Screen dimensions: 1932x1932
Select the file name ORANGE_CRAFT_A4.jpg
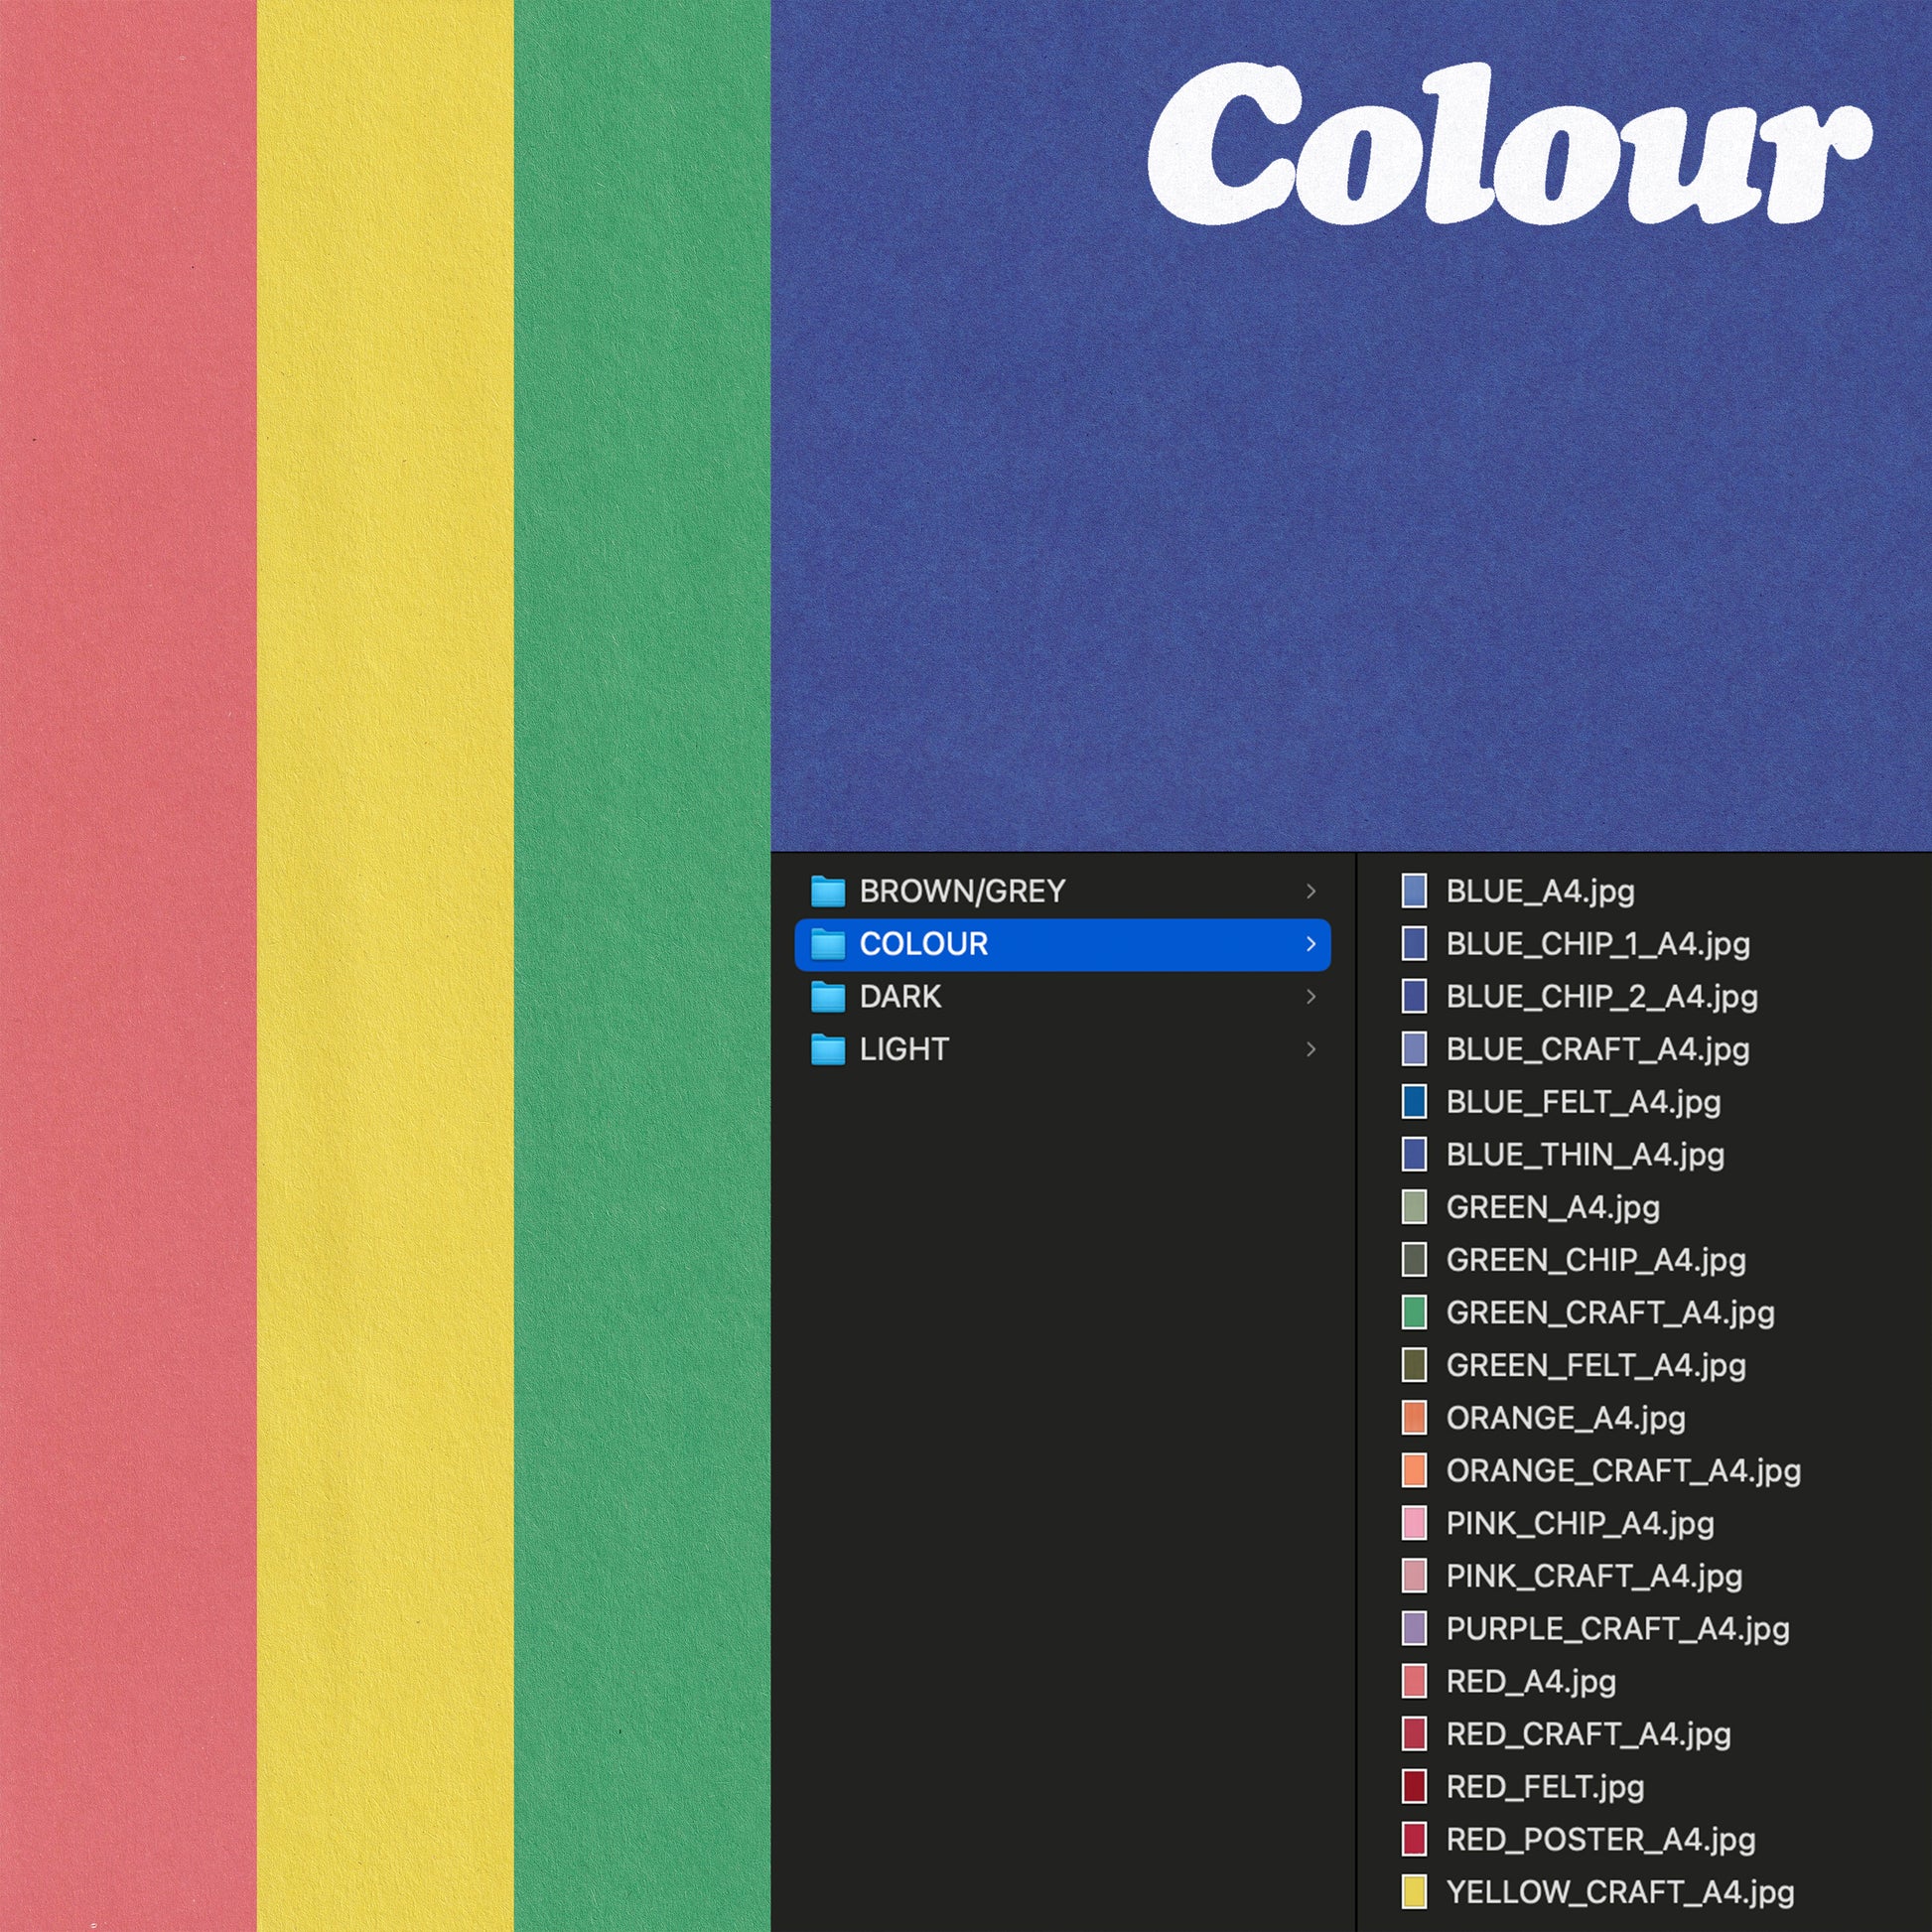coord(1623,1470)
